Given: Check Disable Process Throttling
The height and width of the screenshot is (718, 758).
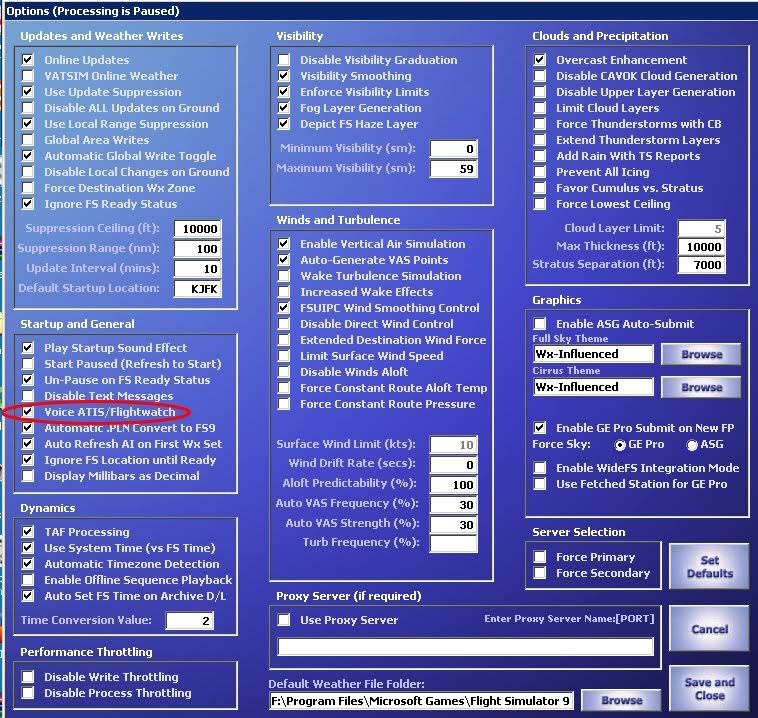Looking at the screenshot, I should 28,692.
